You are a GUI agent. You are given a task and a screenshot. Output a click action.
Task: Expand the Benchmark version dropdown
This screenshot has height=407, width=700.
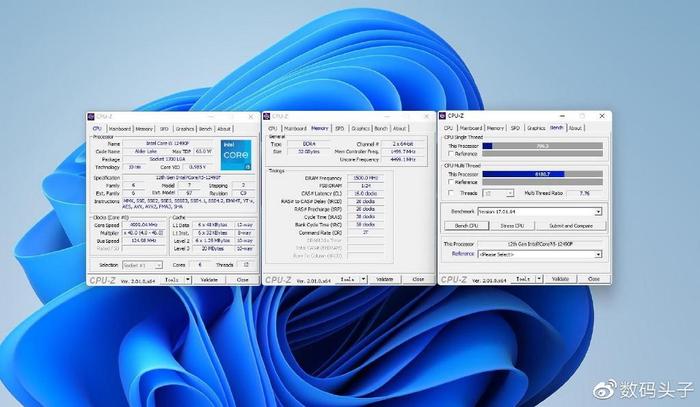540,212
